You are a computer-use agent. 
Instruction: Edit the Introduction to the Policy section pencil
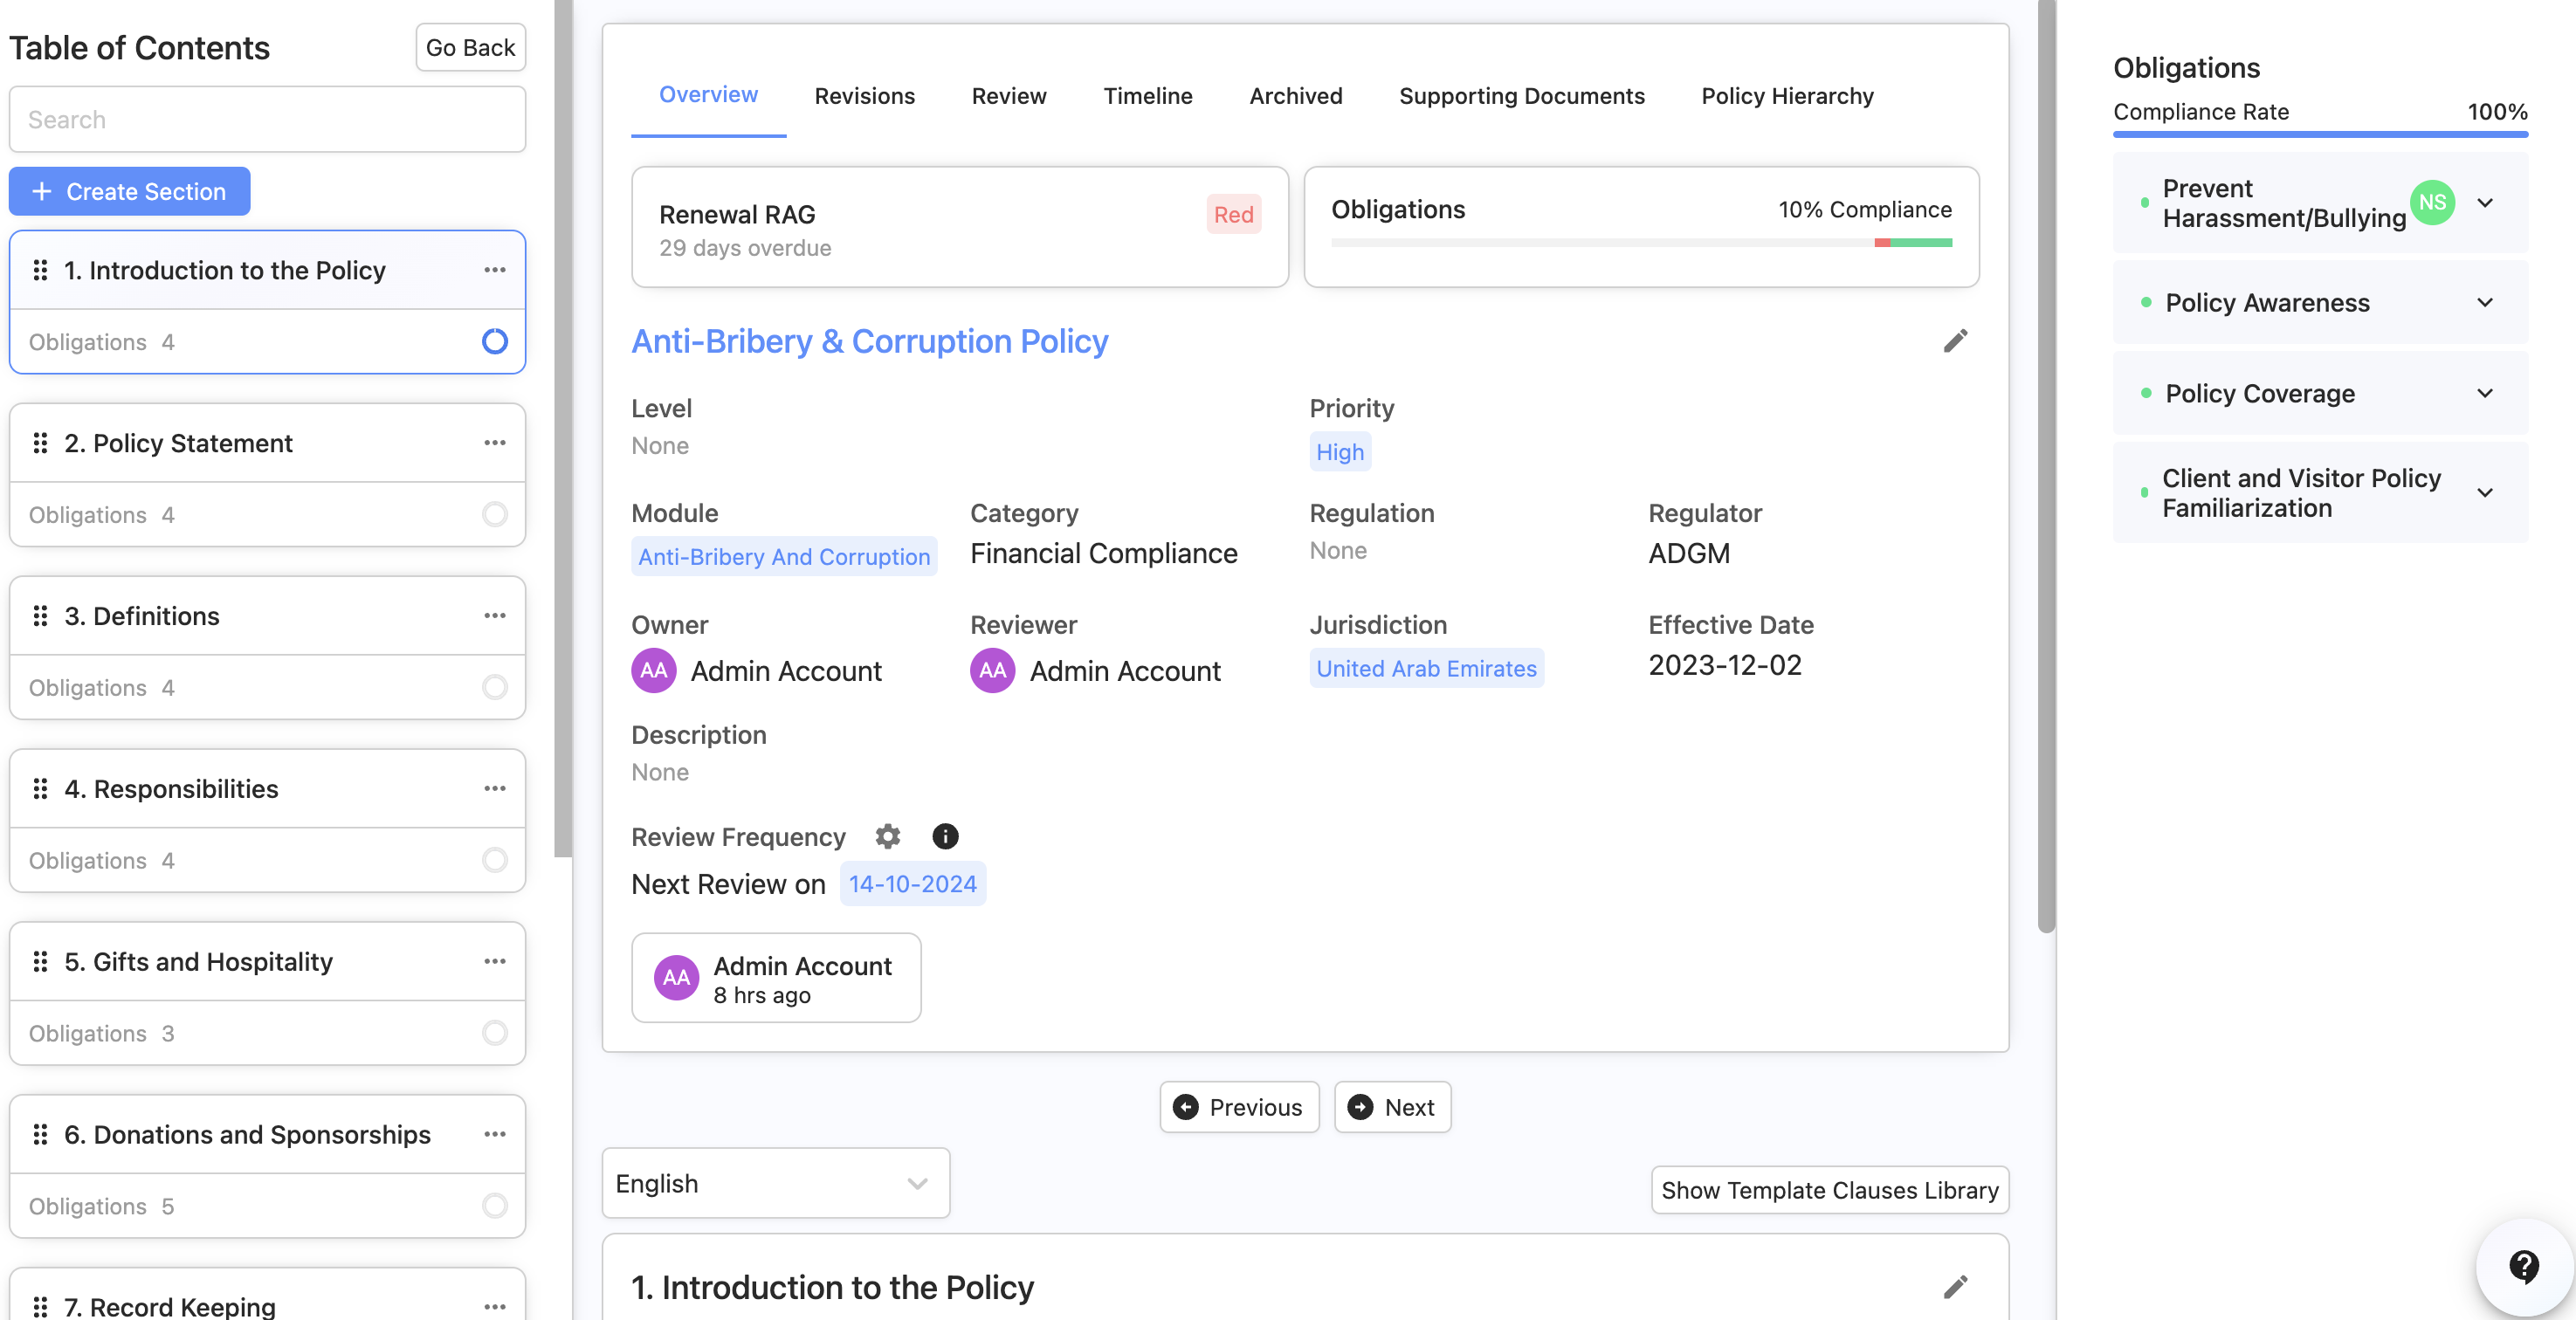(x=1955, y=1286)
